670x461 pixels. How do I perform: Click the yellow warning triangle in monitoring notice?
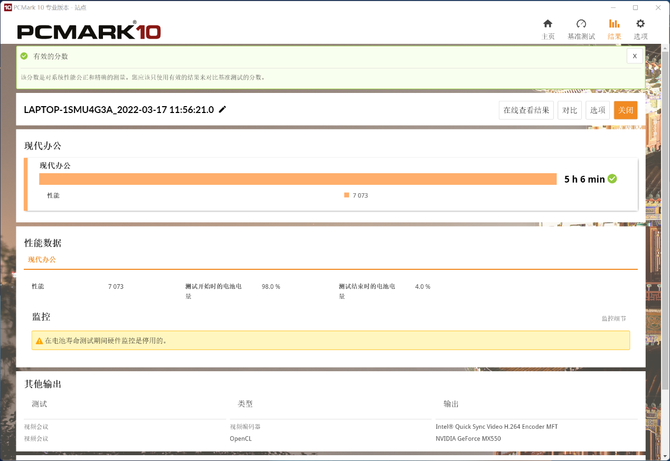point(39,340)
